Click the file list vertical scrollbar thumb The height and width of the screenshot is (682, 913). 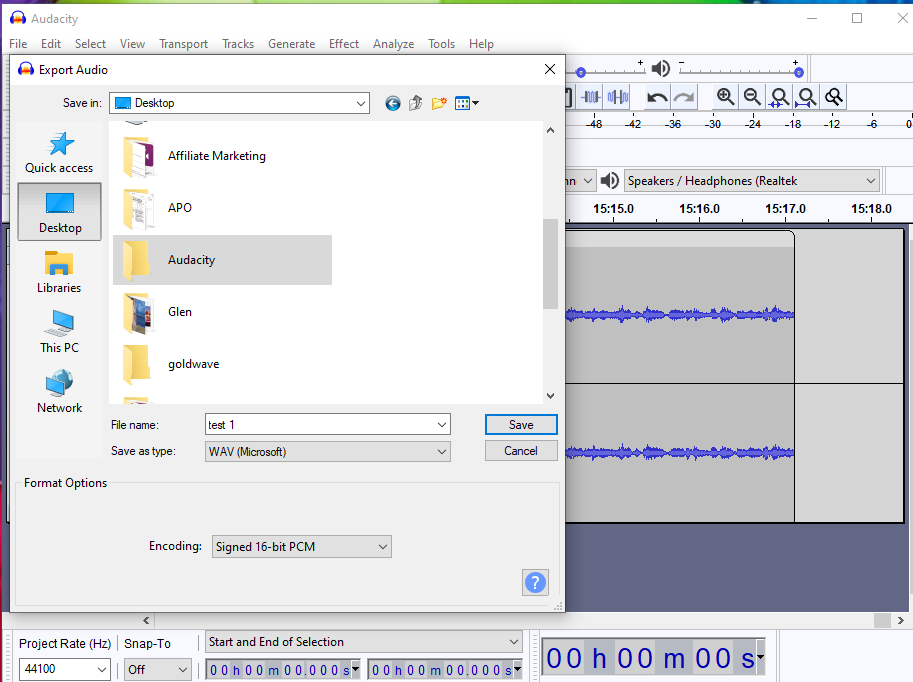click(550, 263)
